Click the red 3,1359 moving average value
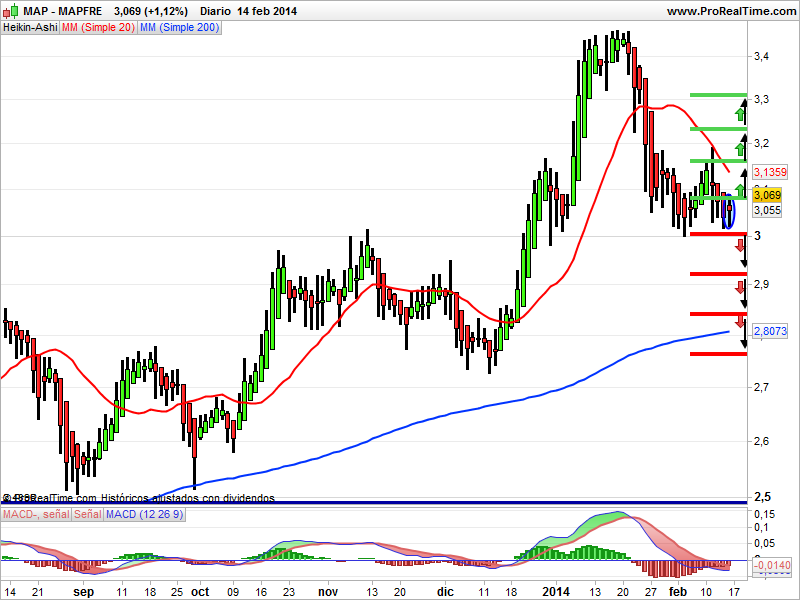Viewport: 800px width, 600px height. pyautogui.click(x=770, y=172)
